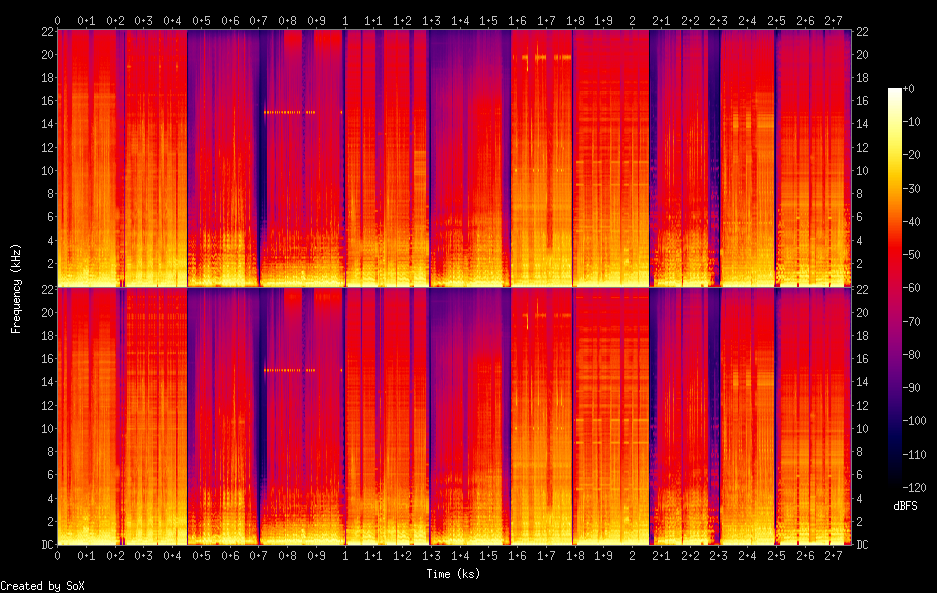Click the DC label on the right frequency axis

[x=864, y=545]
